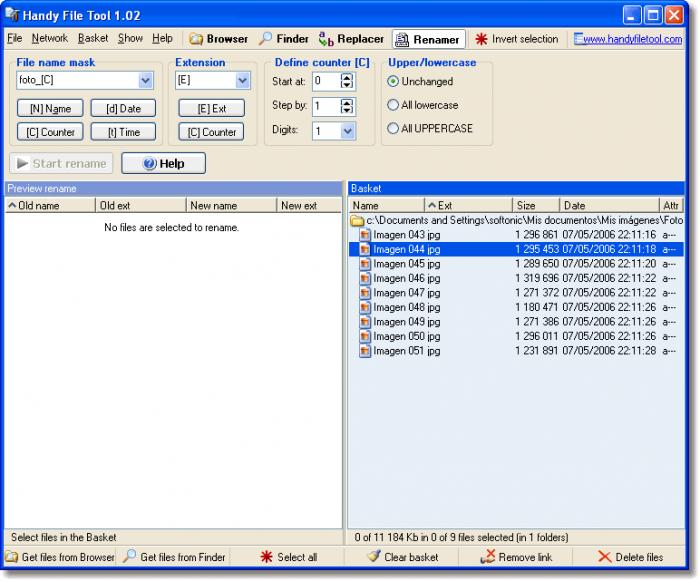Click the Imagen 043 jpg file icon
The height and width of the screenshot is (581, 700).
[365, 235]
